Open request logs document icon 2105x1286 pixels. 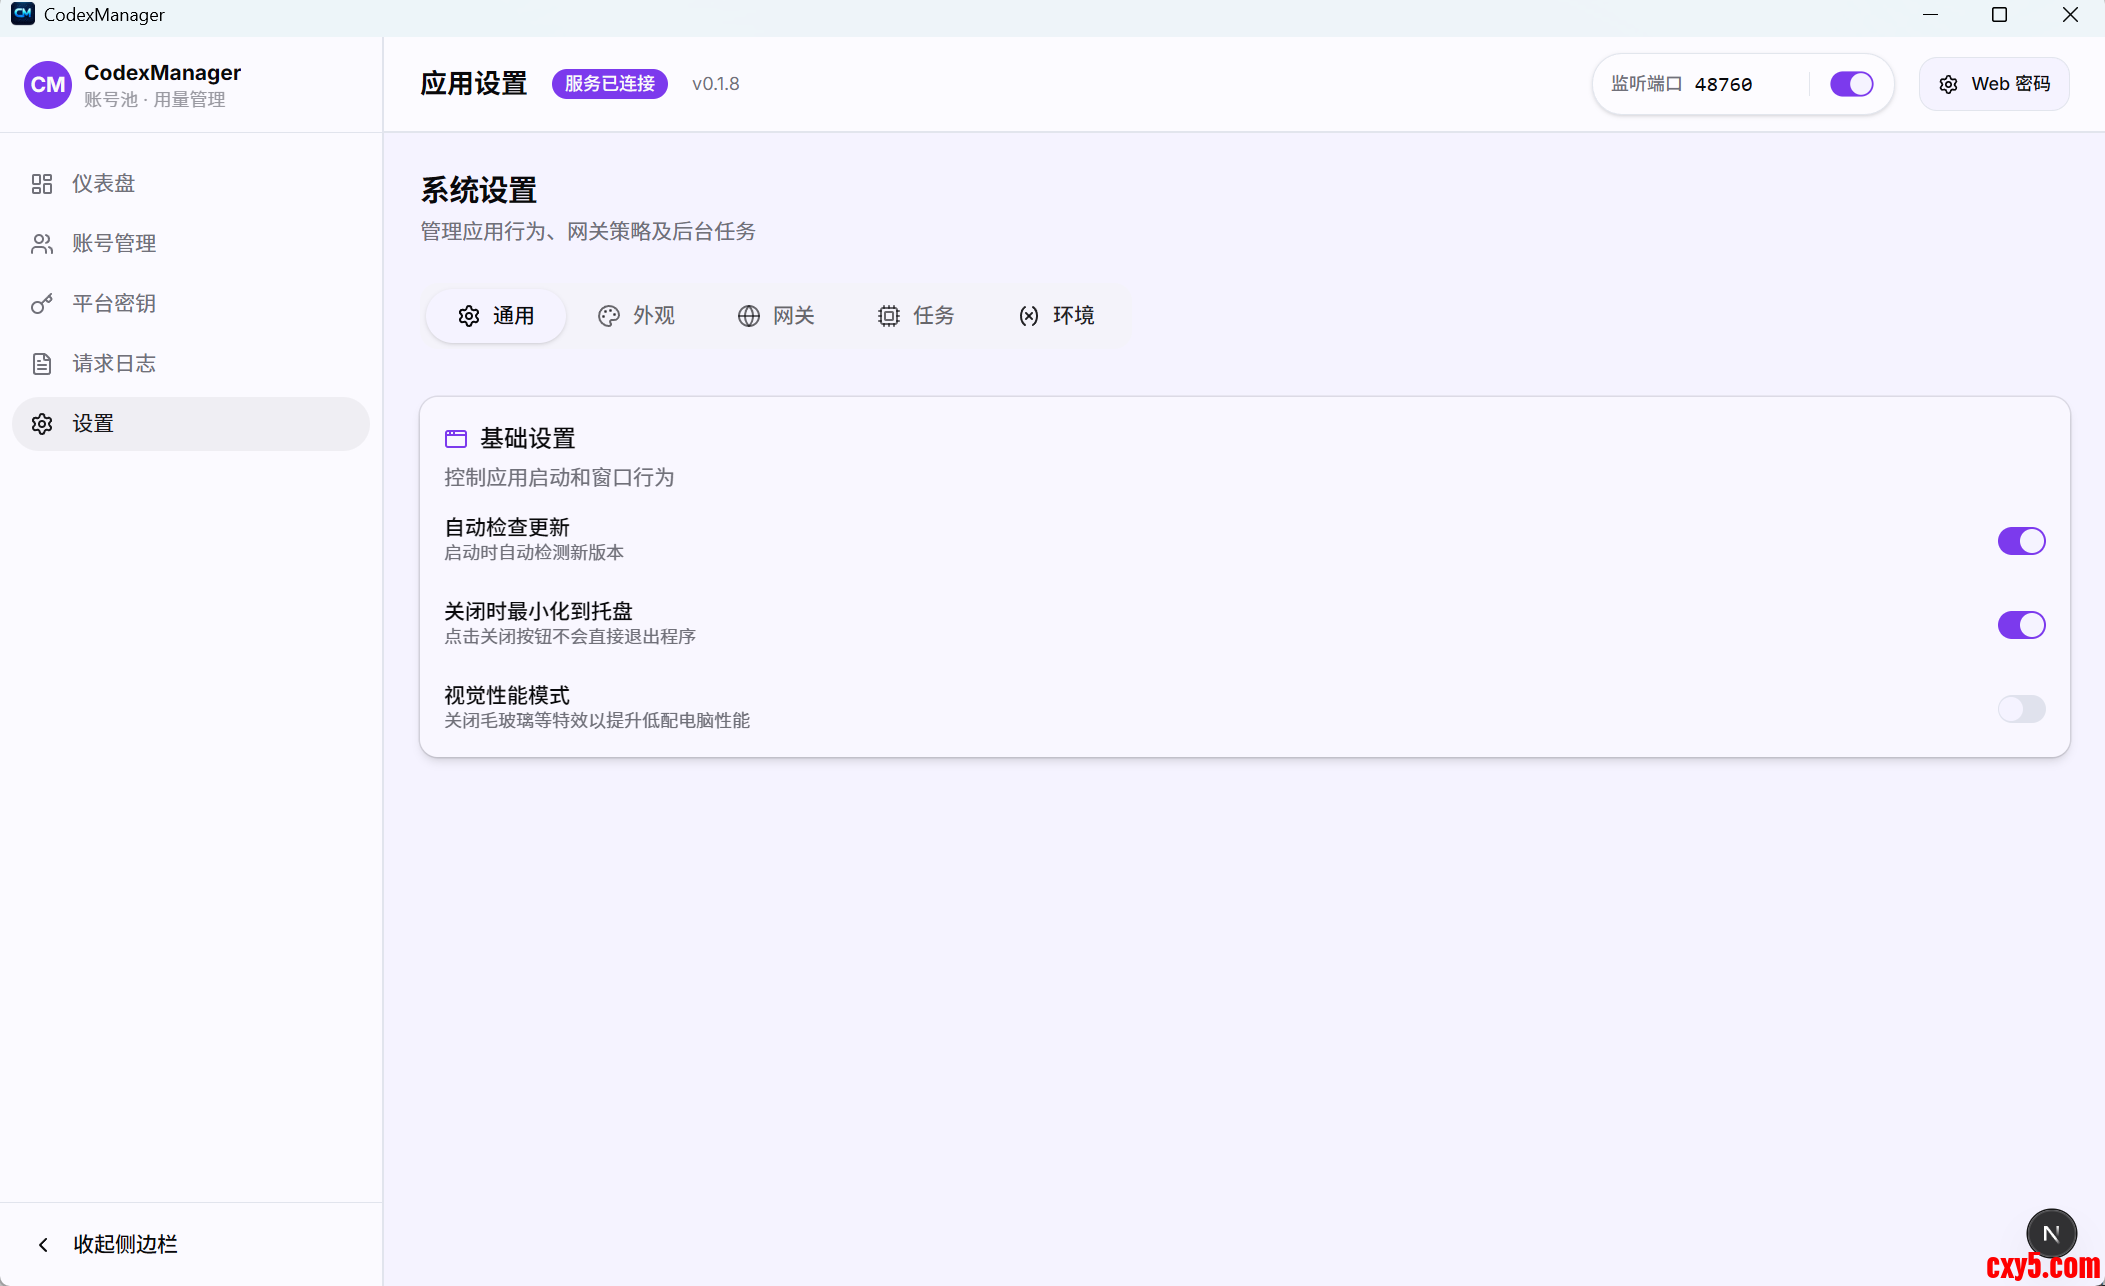click(42, 364)
